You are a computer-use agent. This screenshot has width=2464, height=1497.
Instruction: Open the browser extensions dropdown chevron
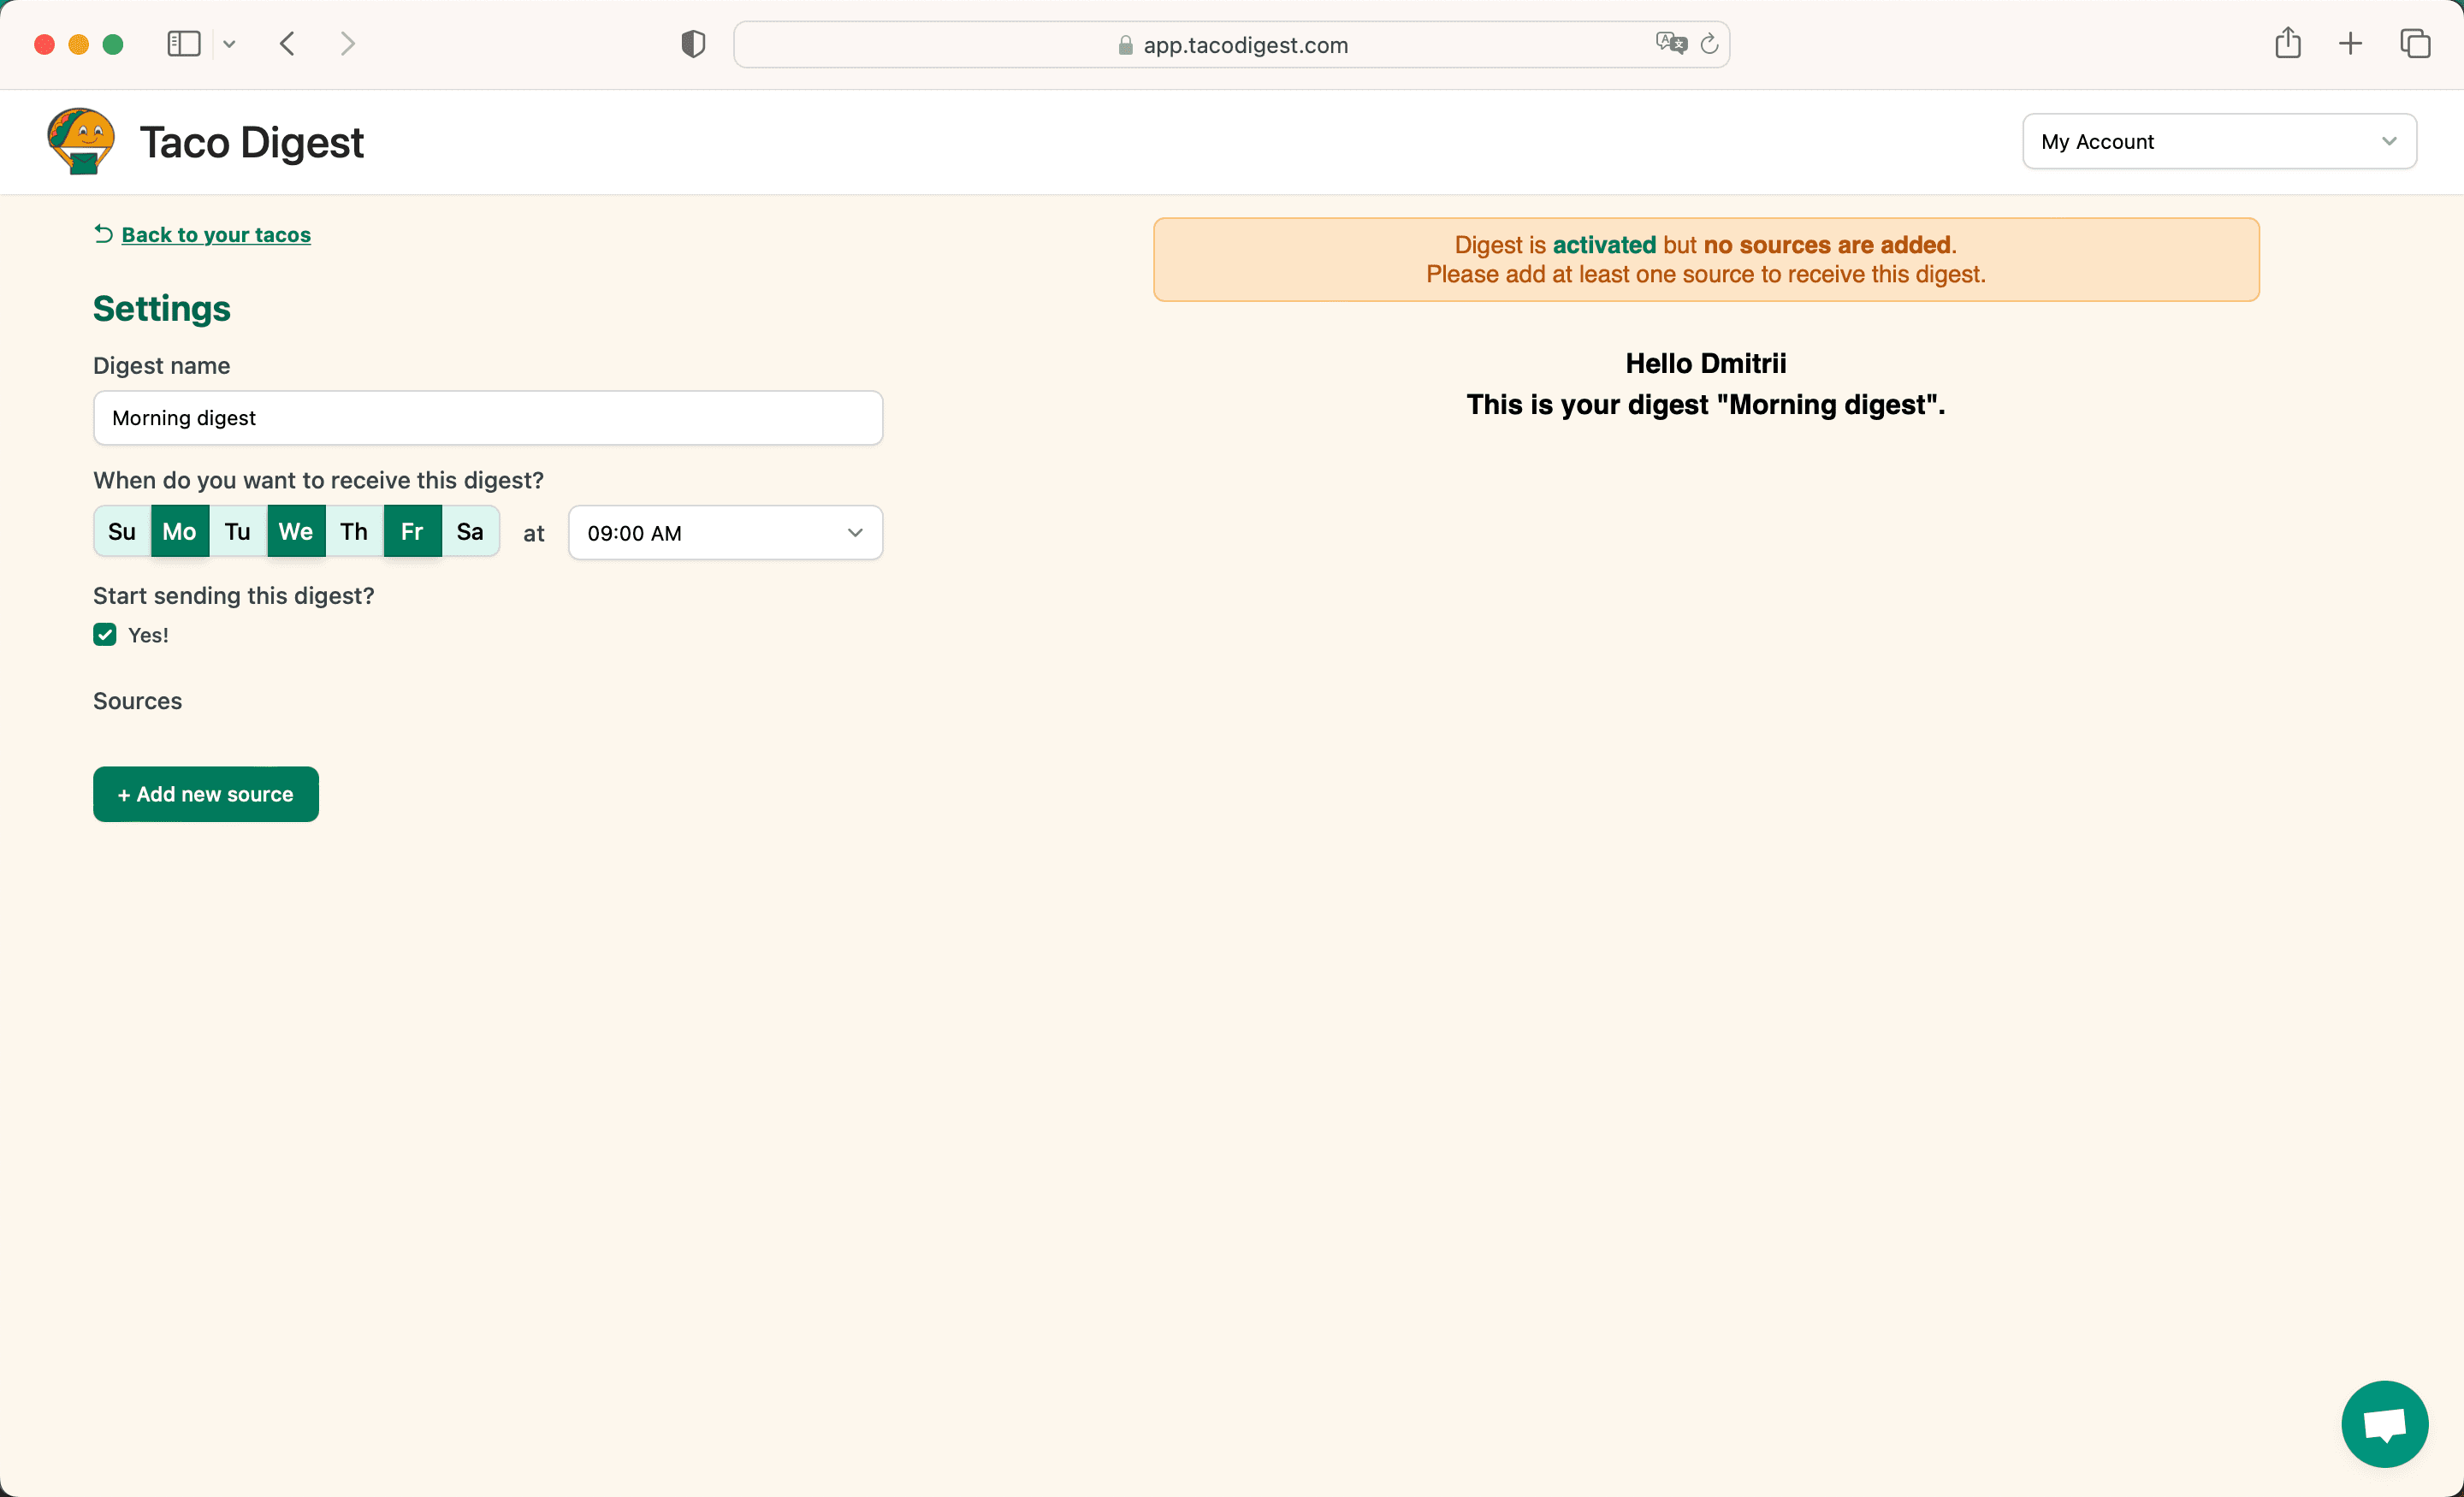click(227, 44)
